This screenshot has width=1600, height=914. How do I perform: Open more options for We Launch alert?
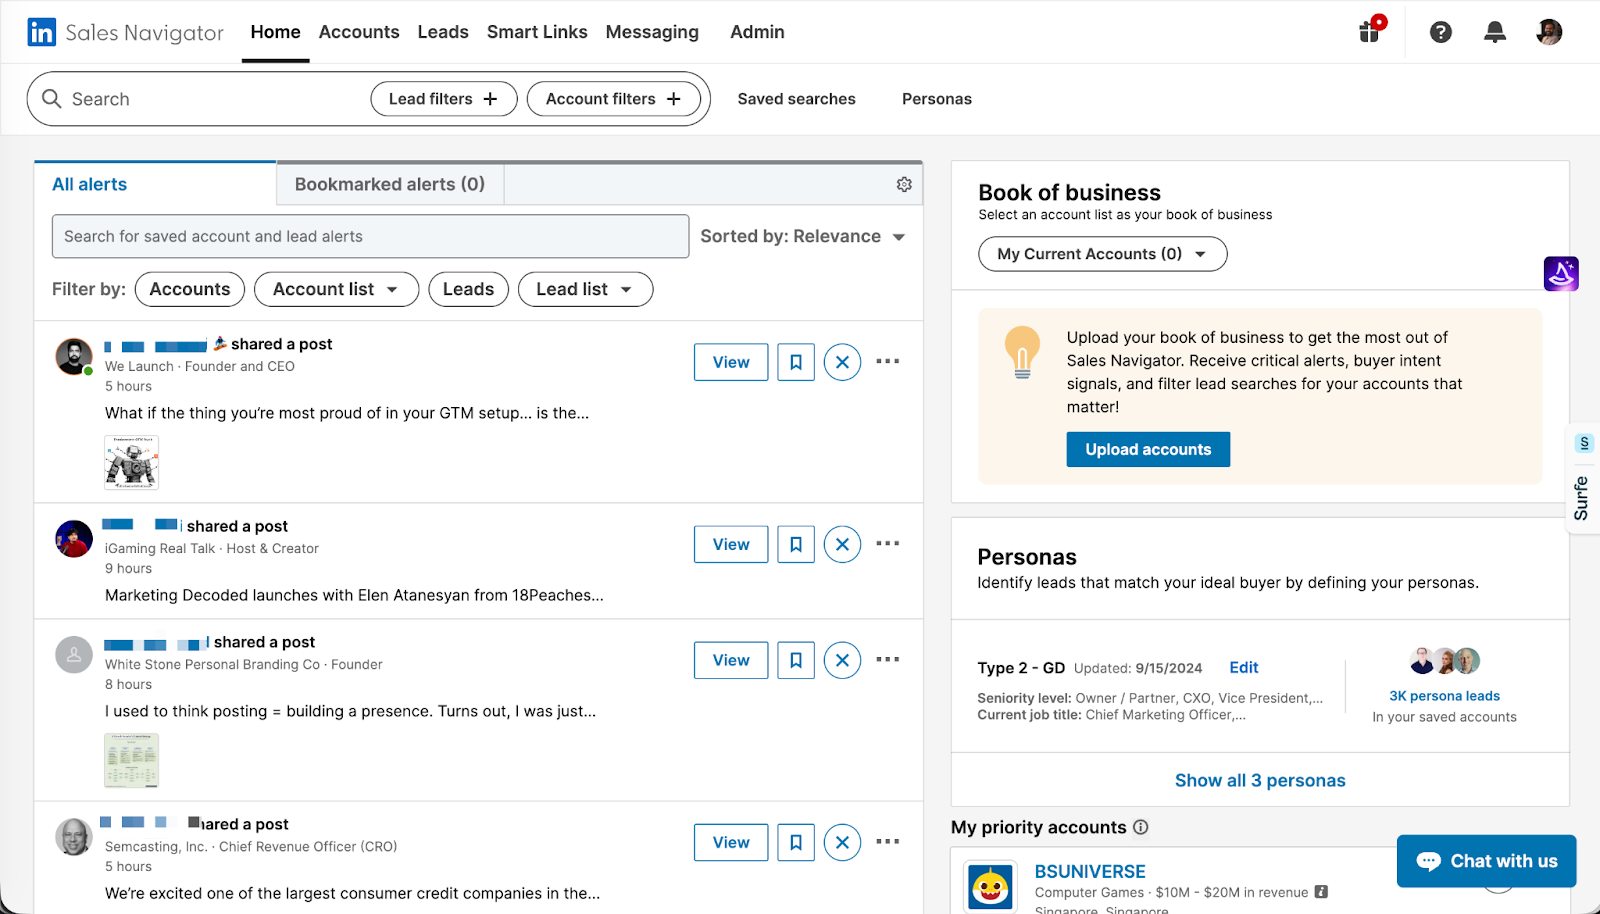(888, 361)
